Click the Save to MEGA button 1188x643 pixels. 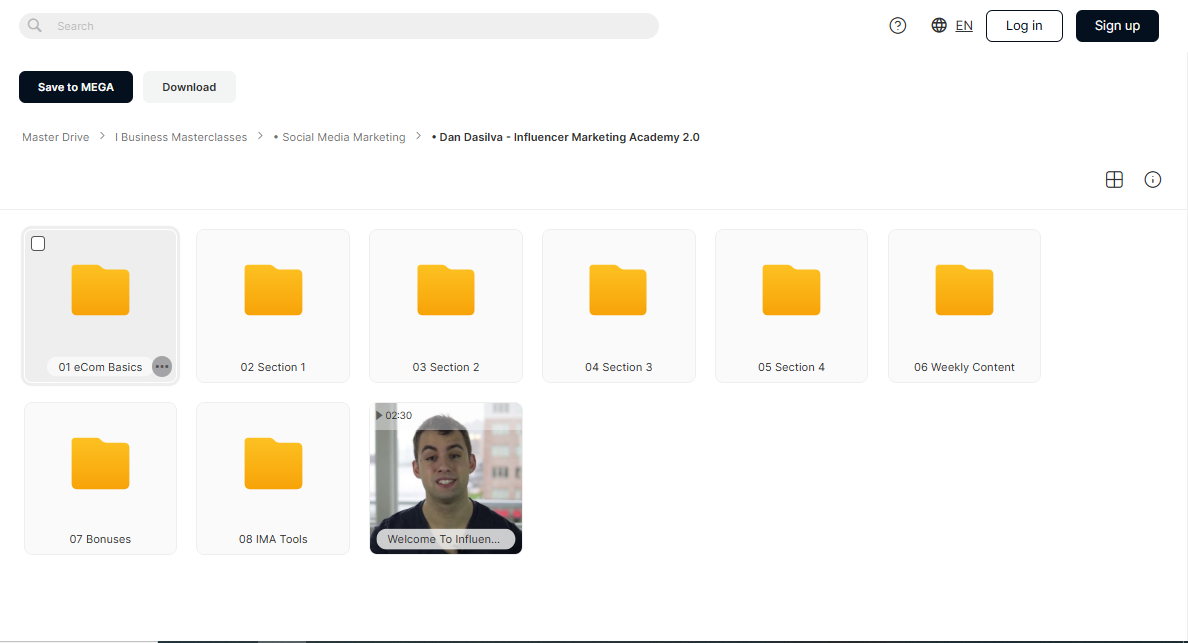[x=76, y=87]
